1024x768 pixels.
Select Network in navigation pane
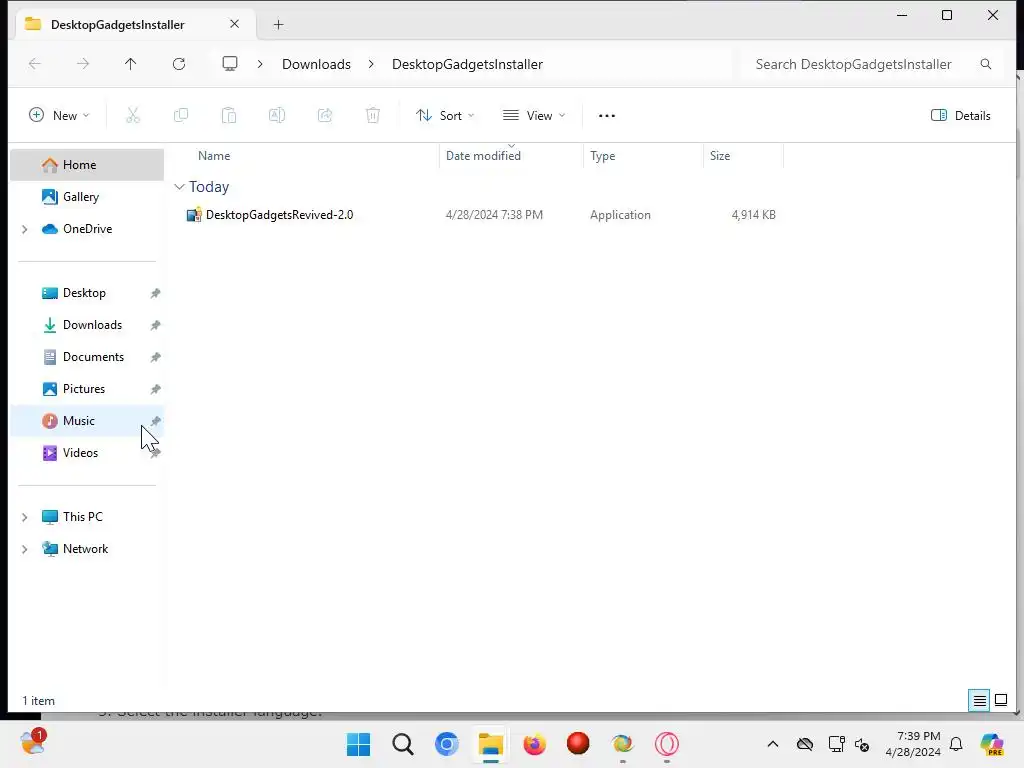coord(85,549)
